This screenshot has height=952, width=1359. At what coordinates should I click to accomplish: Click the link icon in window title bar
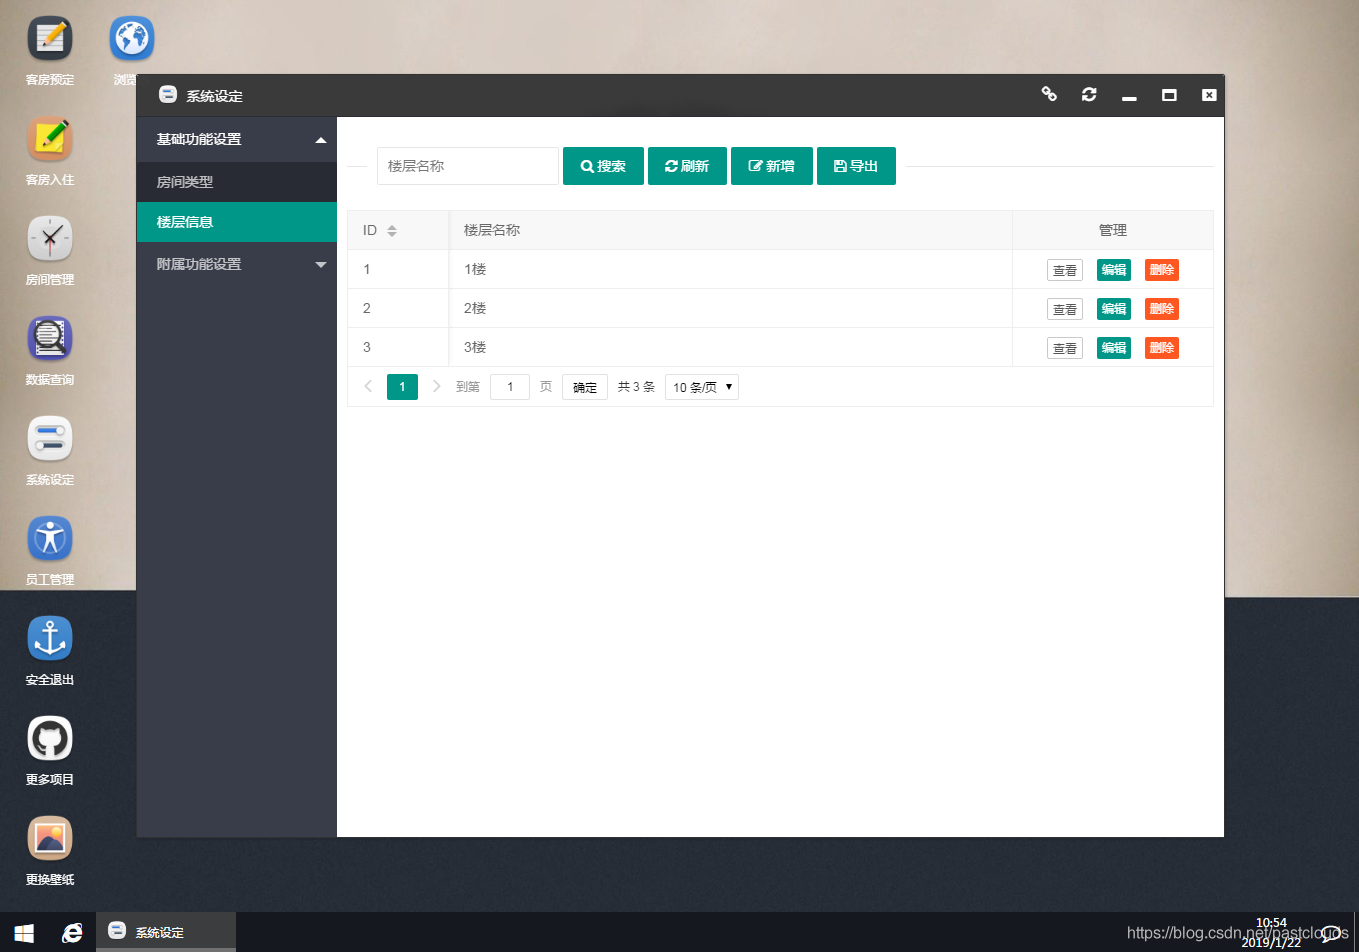[1049, 94]
